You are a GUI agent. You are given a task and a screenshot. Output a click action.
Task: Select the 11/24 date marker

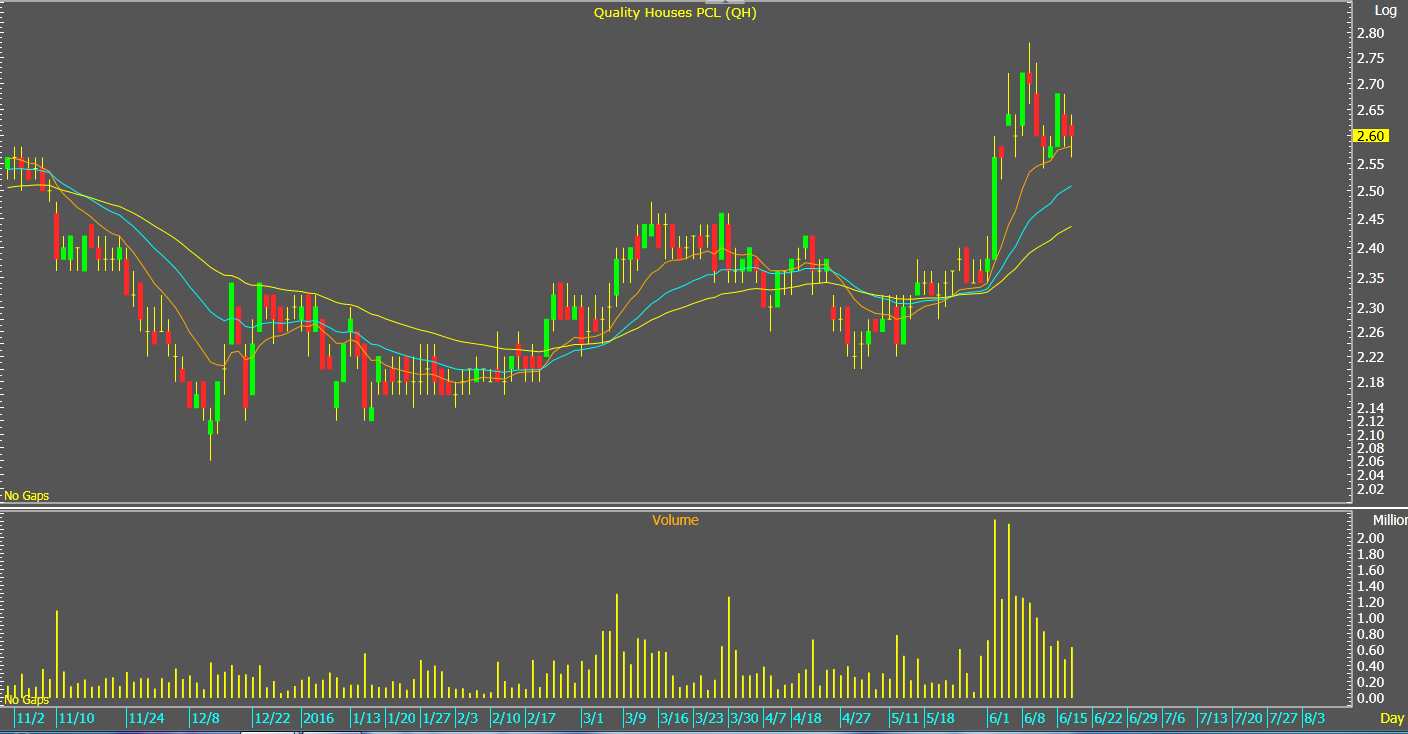pos(147,718)
